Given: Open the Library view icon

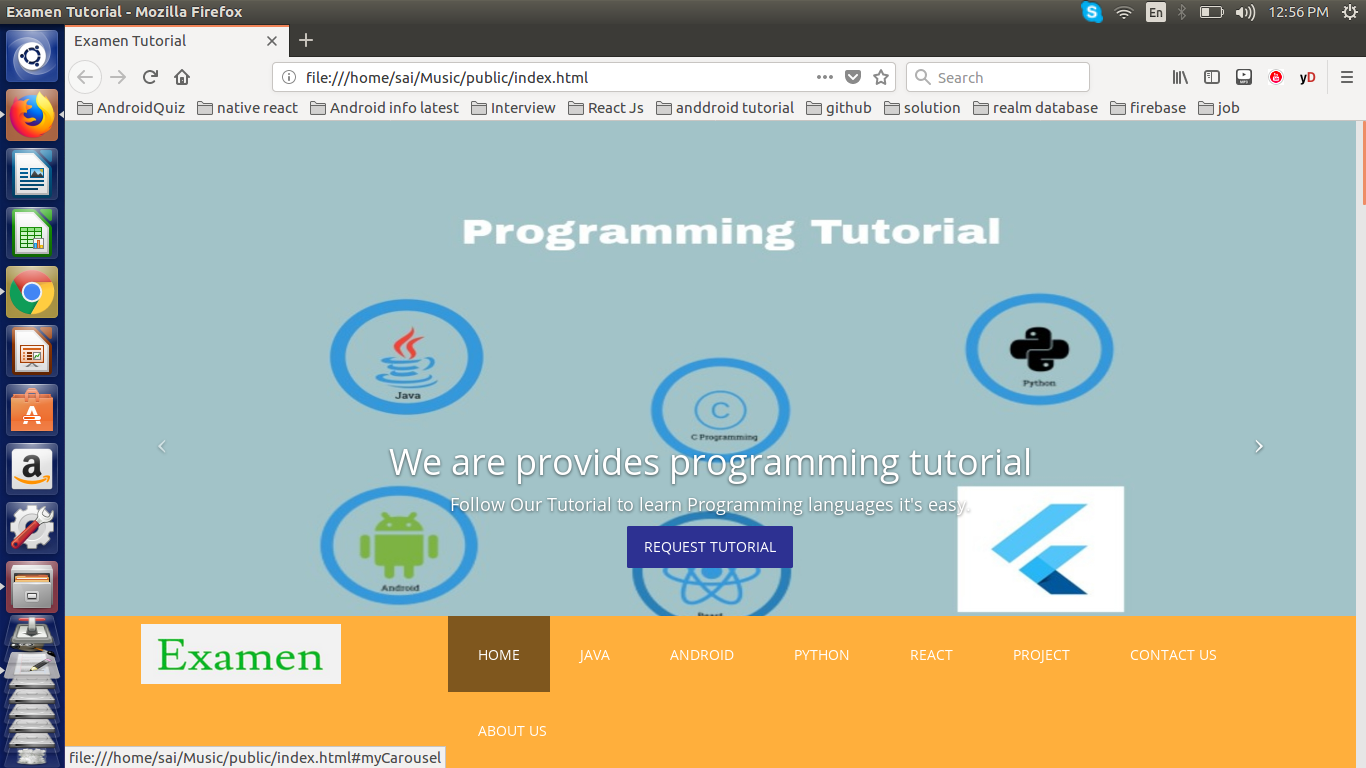Looking at the screenshot, I should pyautogui.click(x=1180, y=77).
